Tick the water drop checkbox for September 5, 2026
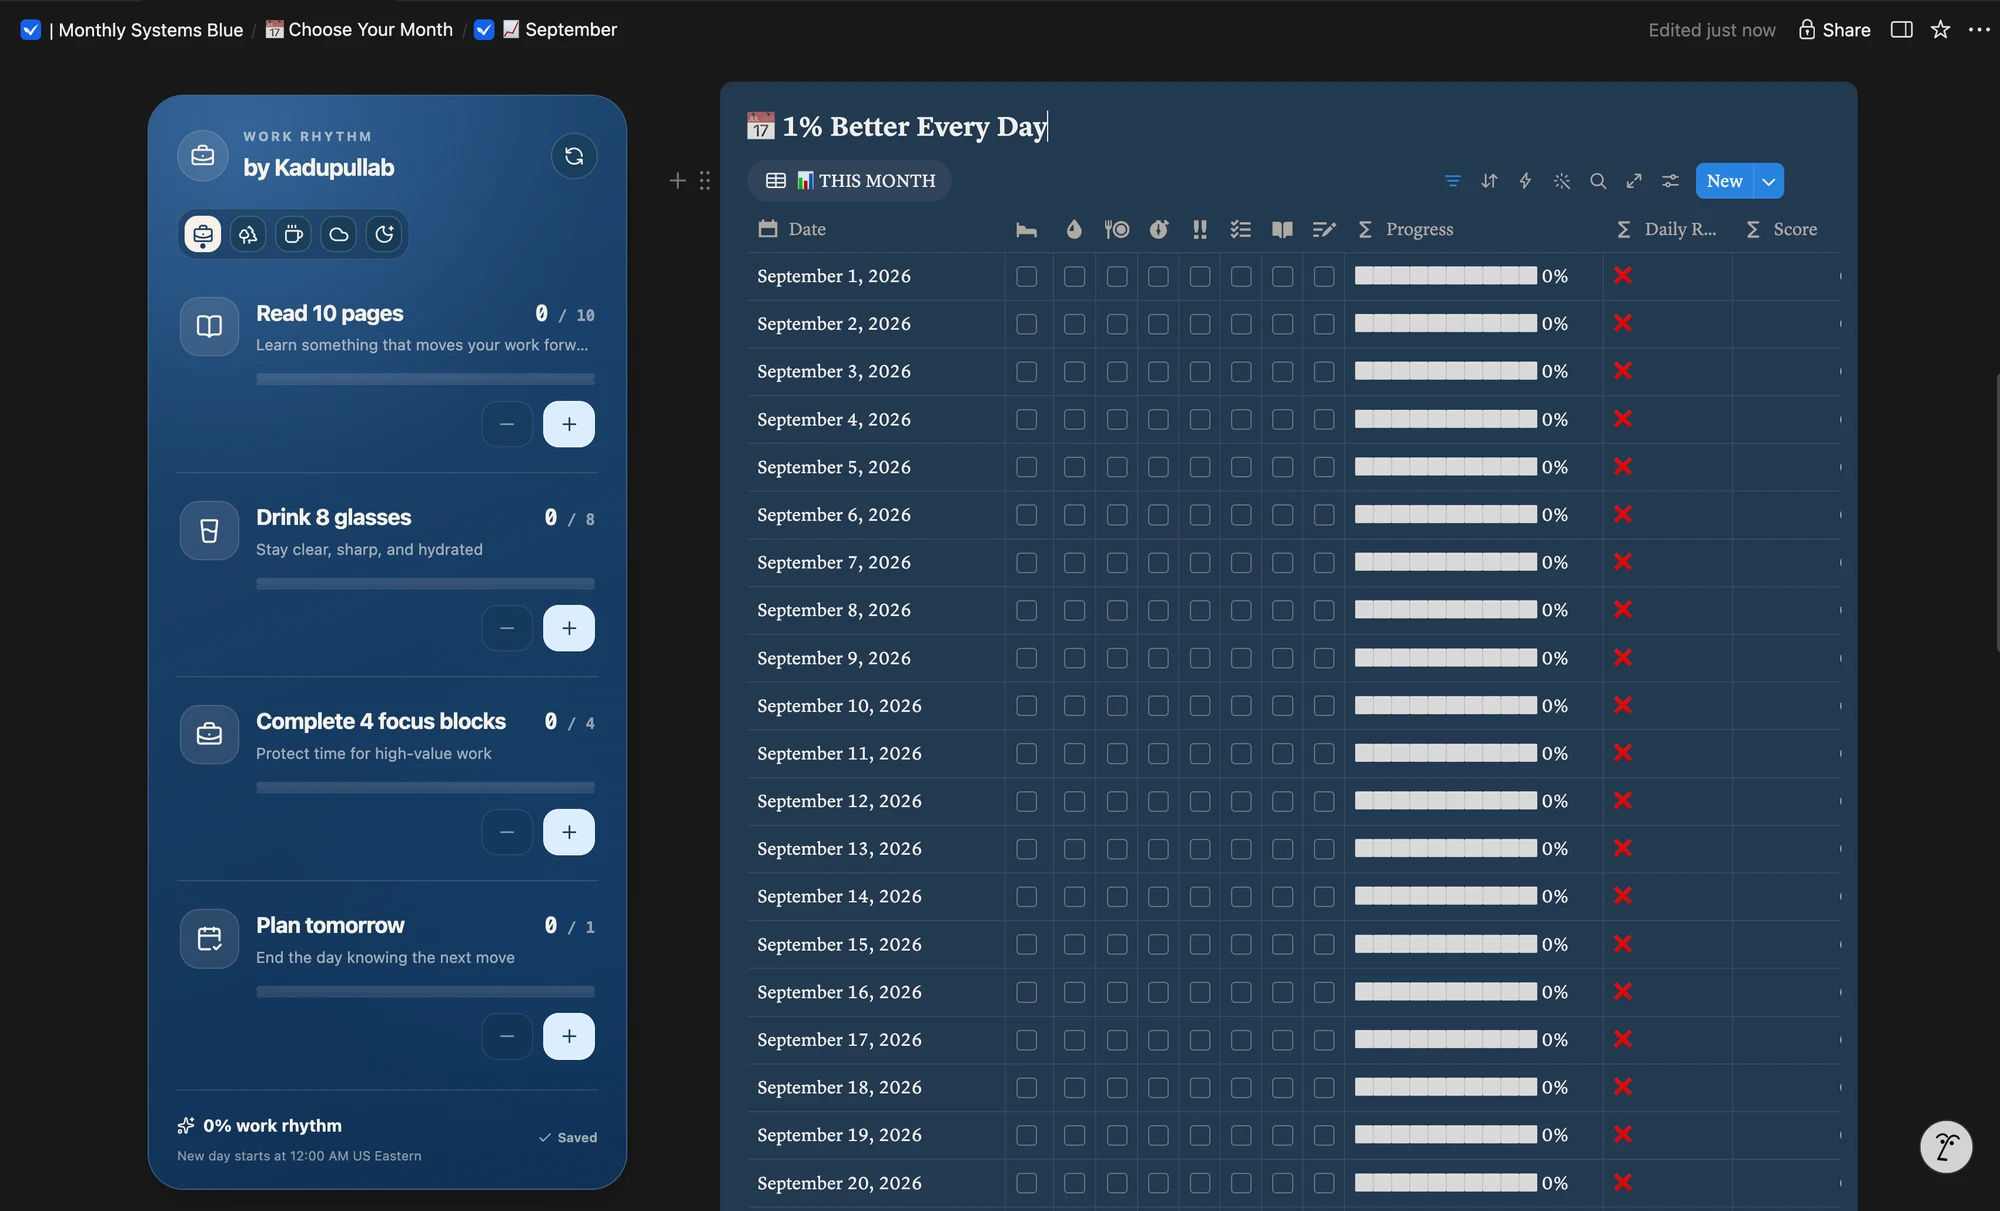 tap(1074, 467)
